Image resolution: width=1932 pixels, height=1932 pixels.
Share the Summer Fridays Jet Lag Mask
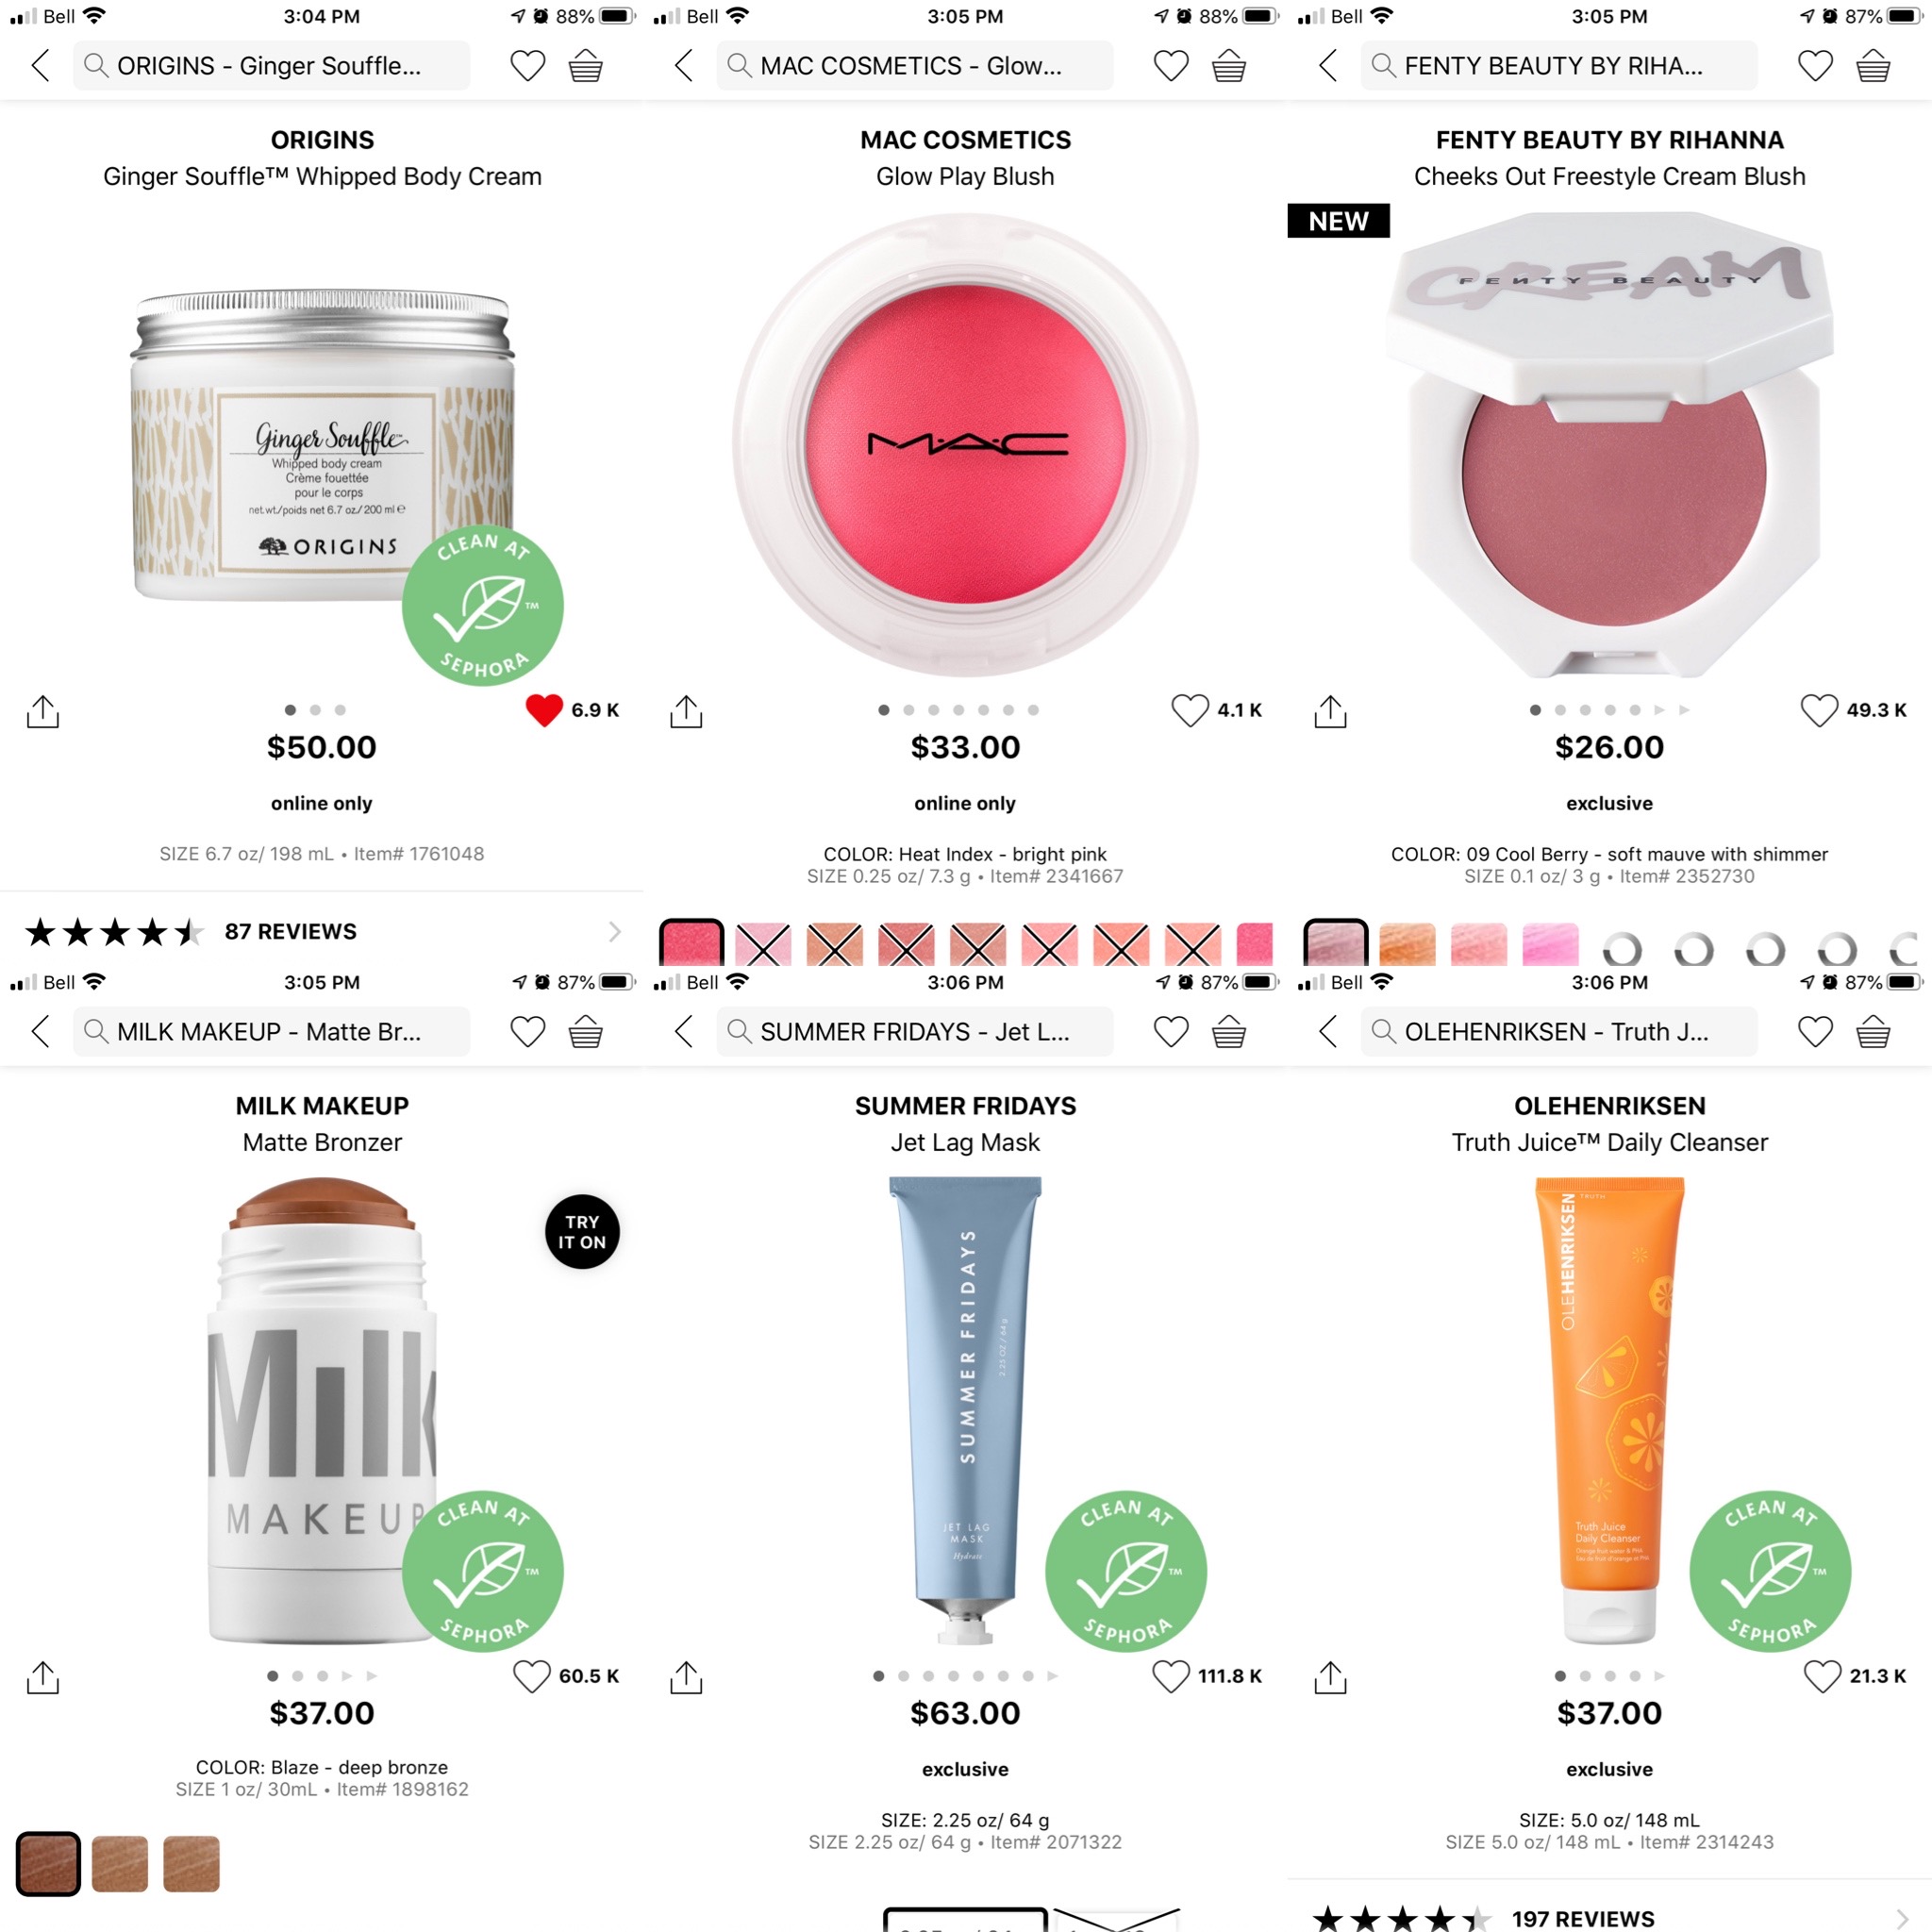pos(686,1677)
